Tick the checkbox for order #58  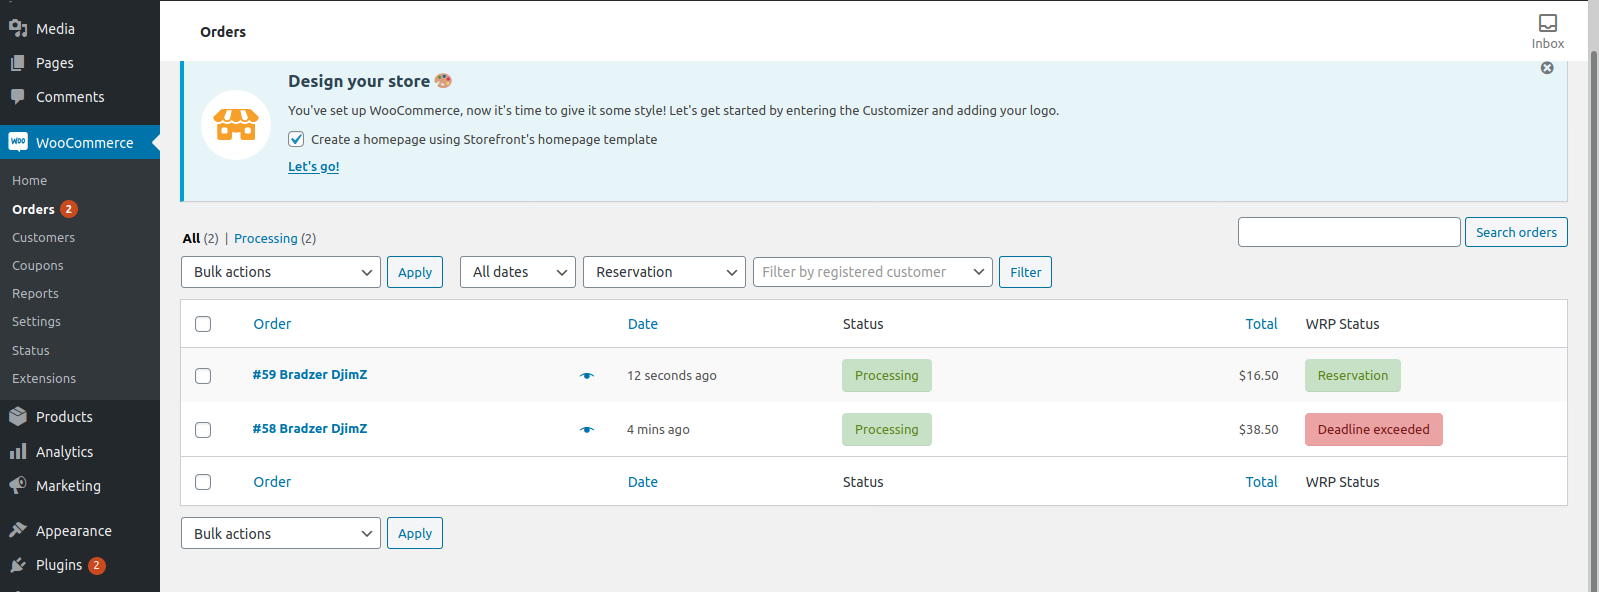(203, 430)
